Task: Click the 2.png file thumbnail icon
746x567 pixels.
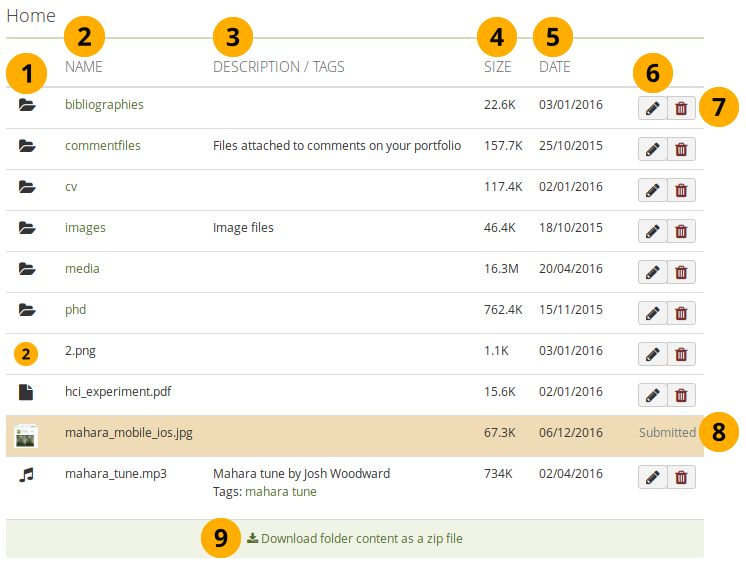Action: (27, 352)
